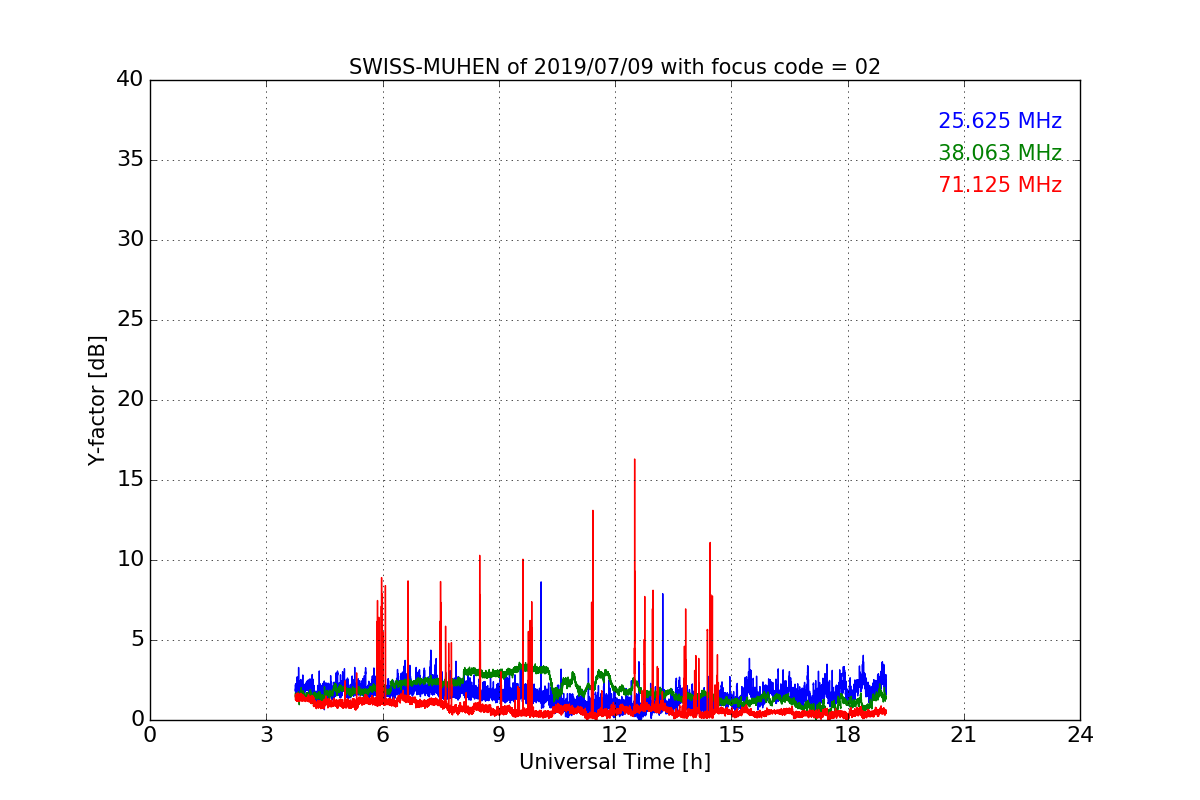Click the x-axis tick label 24
This screenshot has width=1200, height=800.
pos(1080,735)
